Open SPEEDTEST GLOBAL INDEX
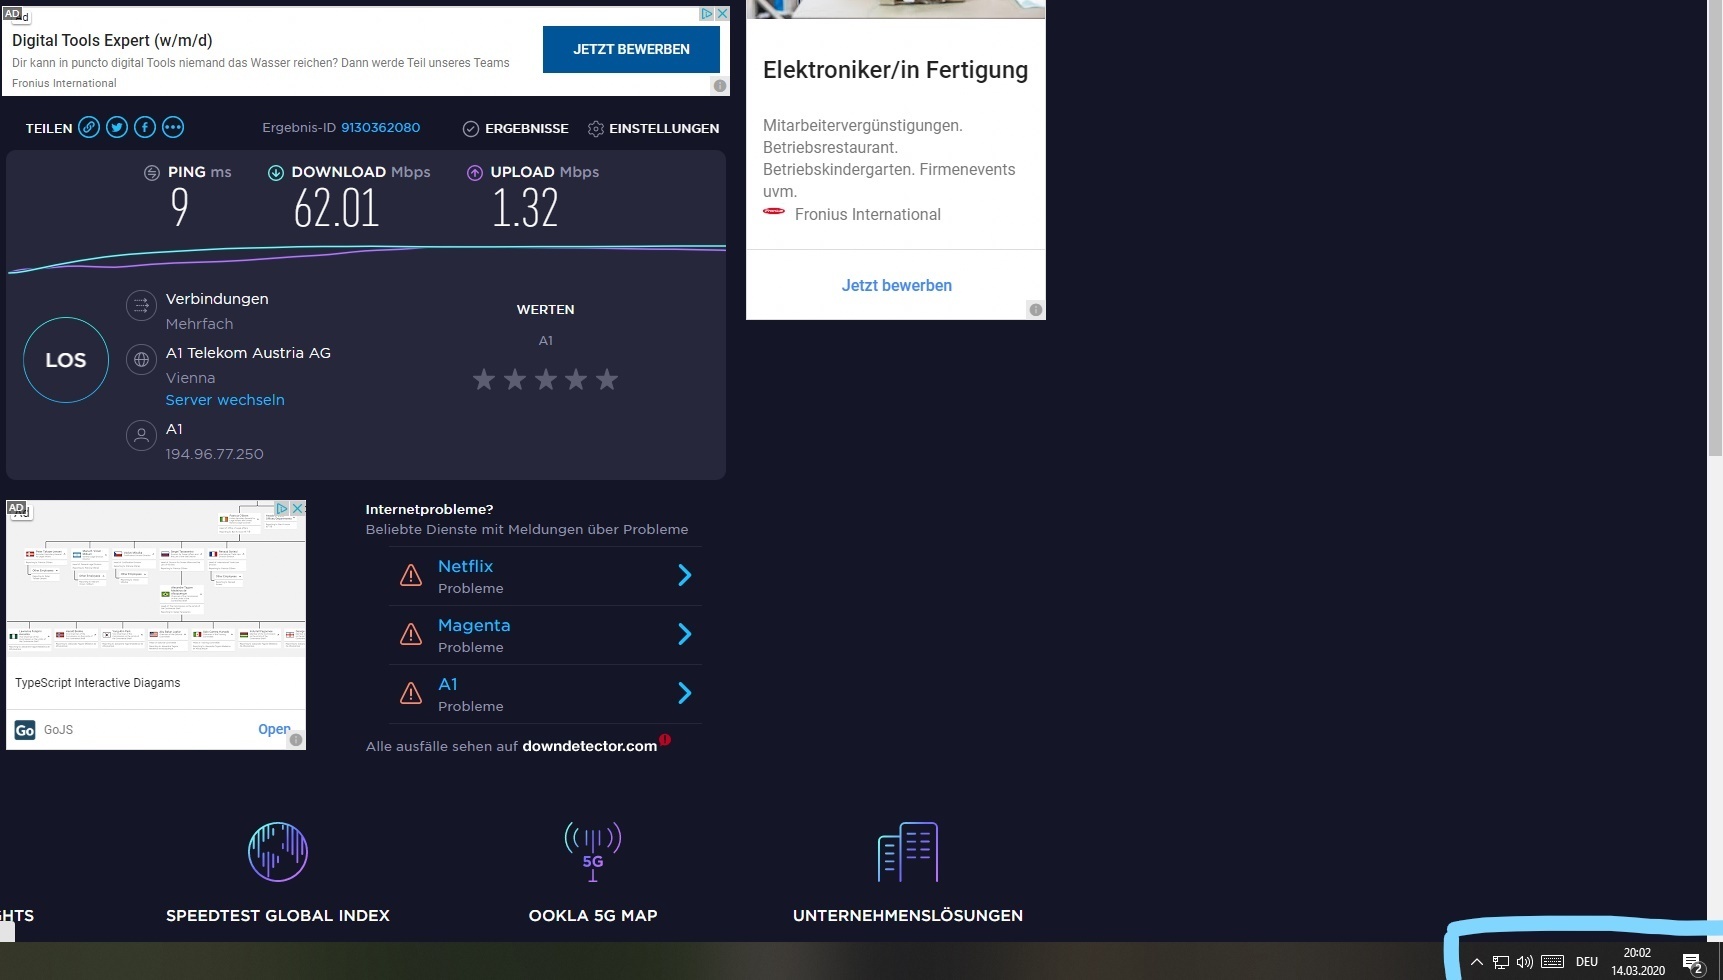This screenshot has height=980, width=1723. tap(278, 915)
